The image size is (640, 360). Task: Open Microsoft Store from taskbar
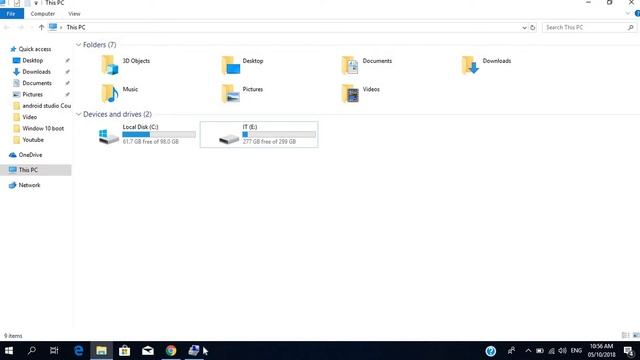[x=124, y=351]
